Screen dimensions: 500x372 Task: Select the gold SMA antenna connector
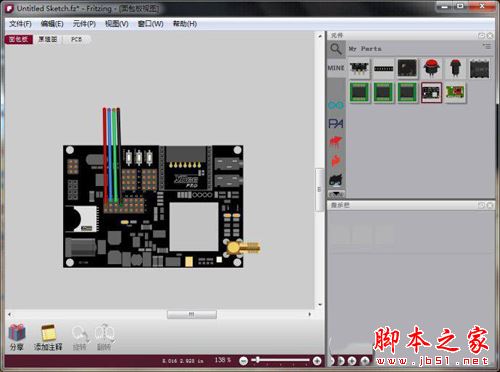point(243,248)
